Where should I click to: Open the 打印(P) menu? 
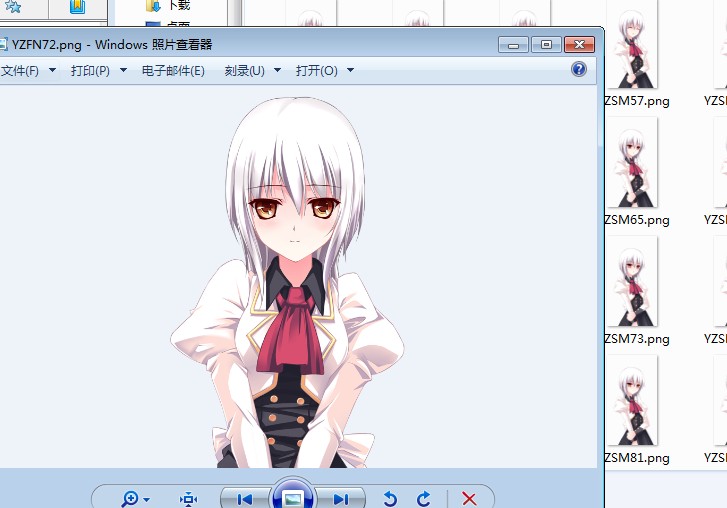tap(90, 71)
